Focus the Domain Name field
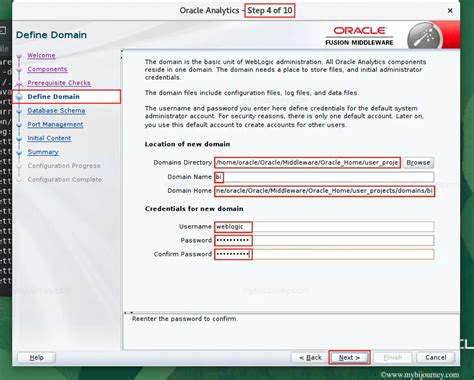This screenshot has height=380, width=474. pyautogui.click(x=324, y=177)
